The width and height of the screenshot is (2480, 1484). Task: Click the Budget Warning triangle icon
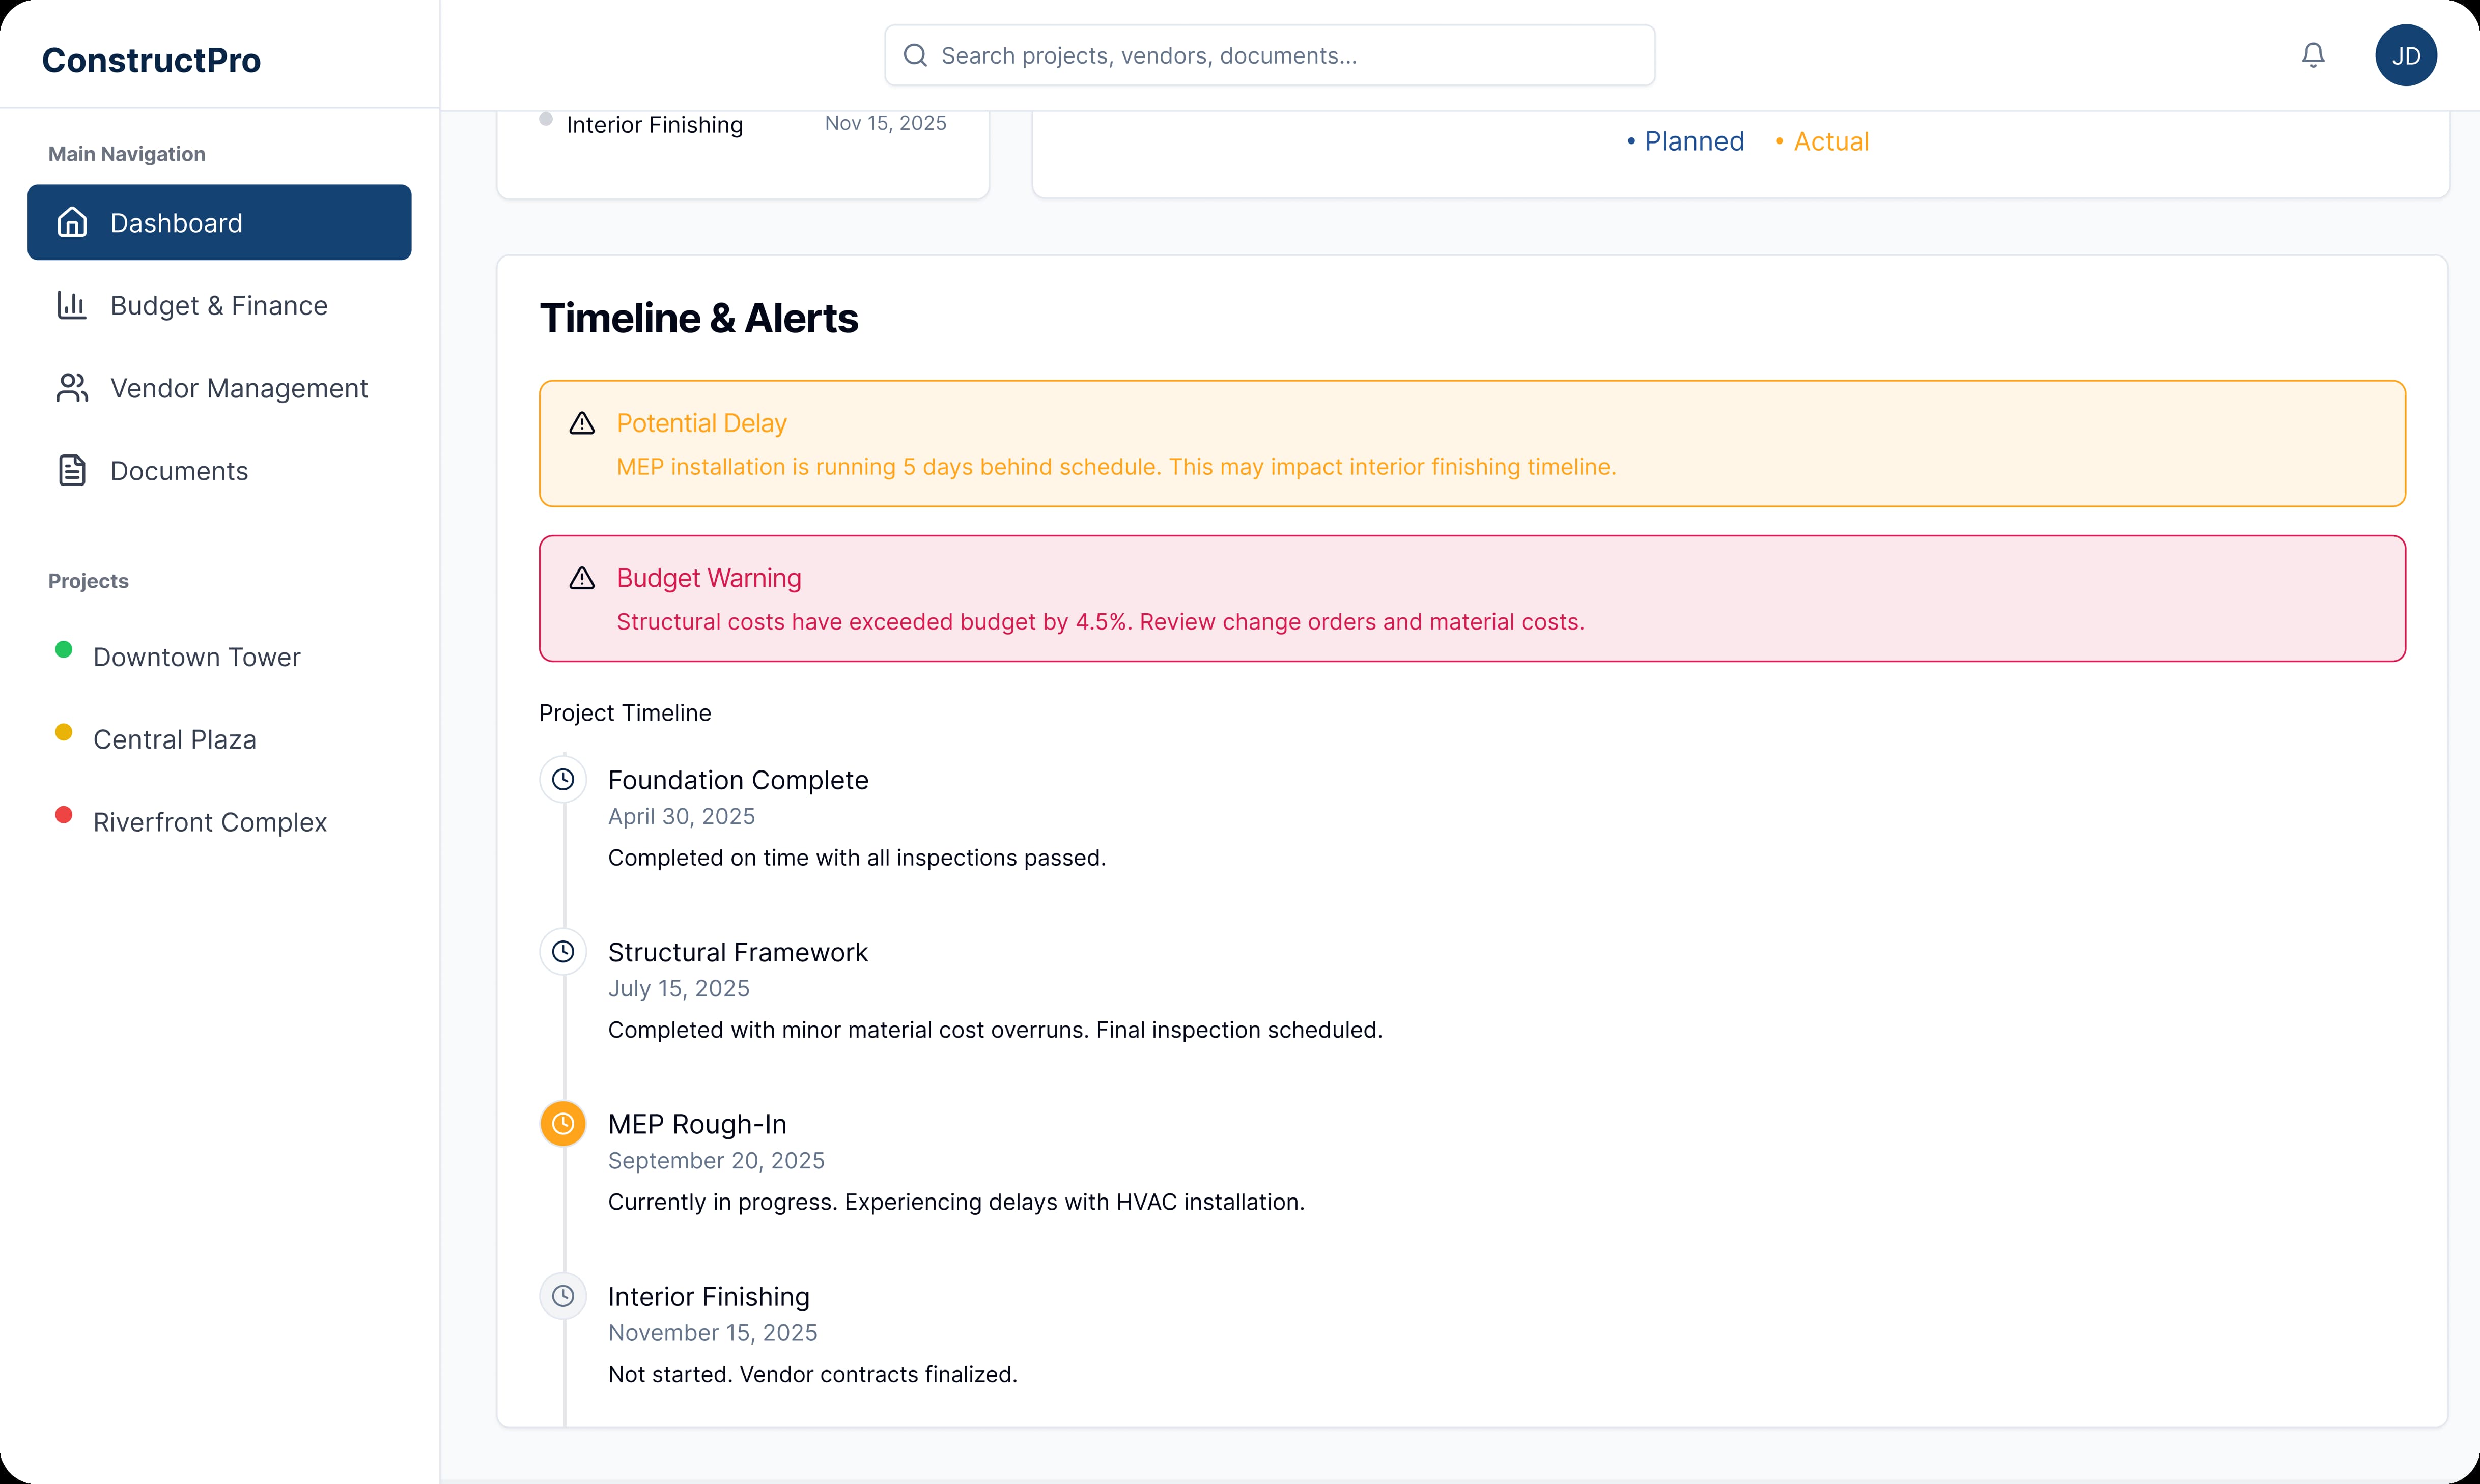(582, 578)
